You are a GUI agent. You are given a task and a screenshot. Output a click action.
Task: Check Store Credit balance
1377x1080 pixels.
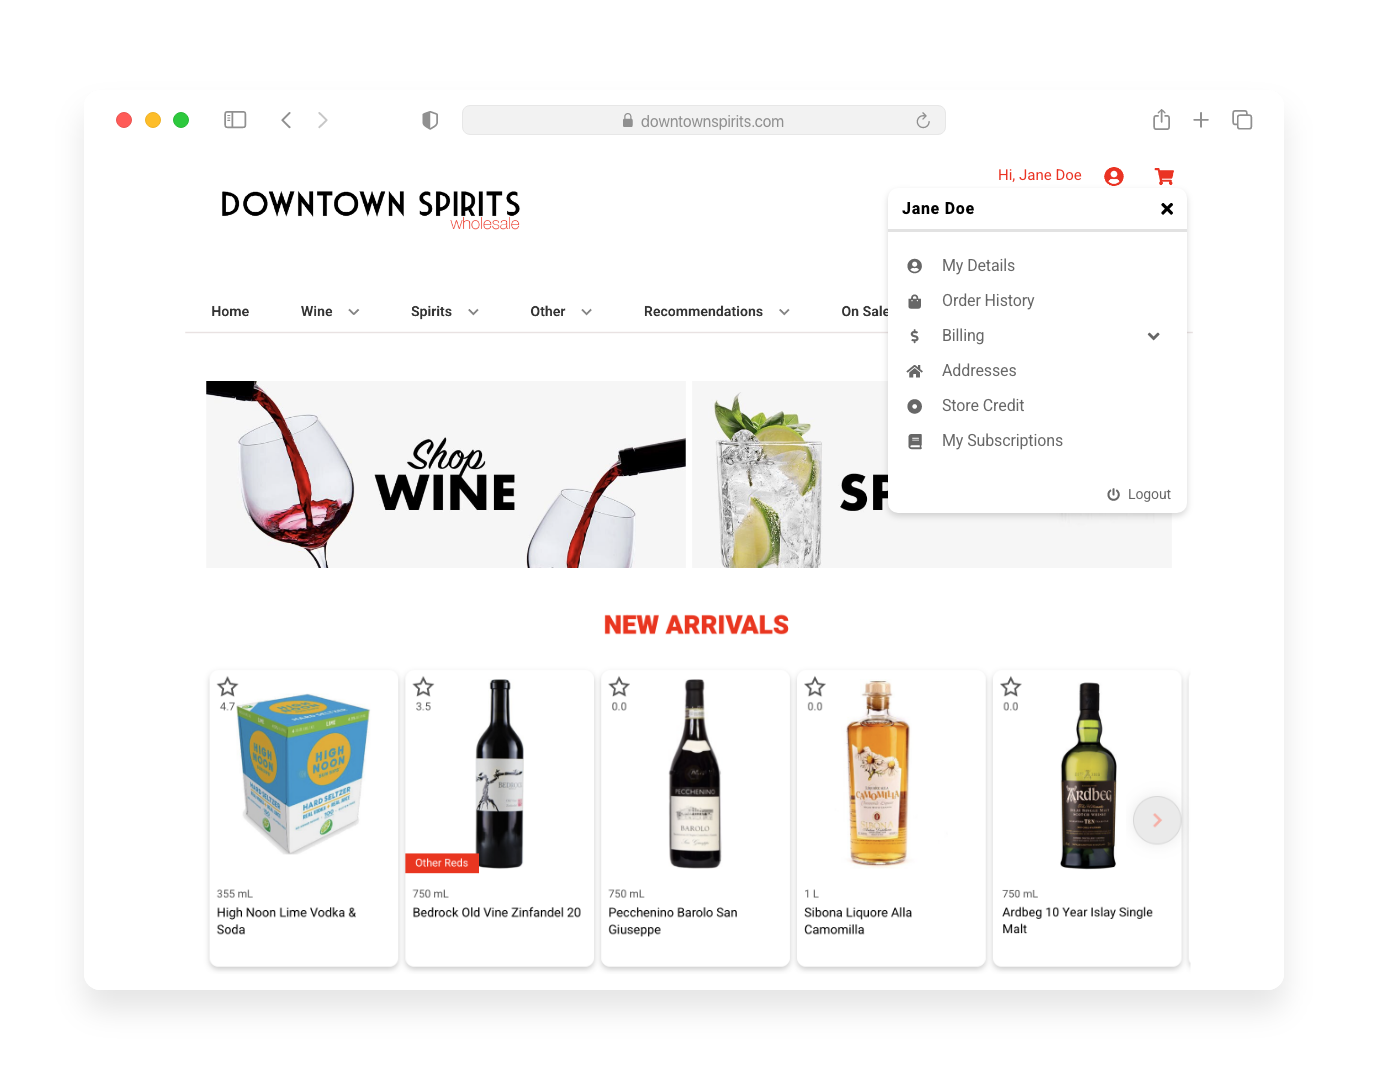[983, 405]
